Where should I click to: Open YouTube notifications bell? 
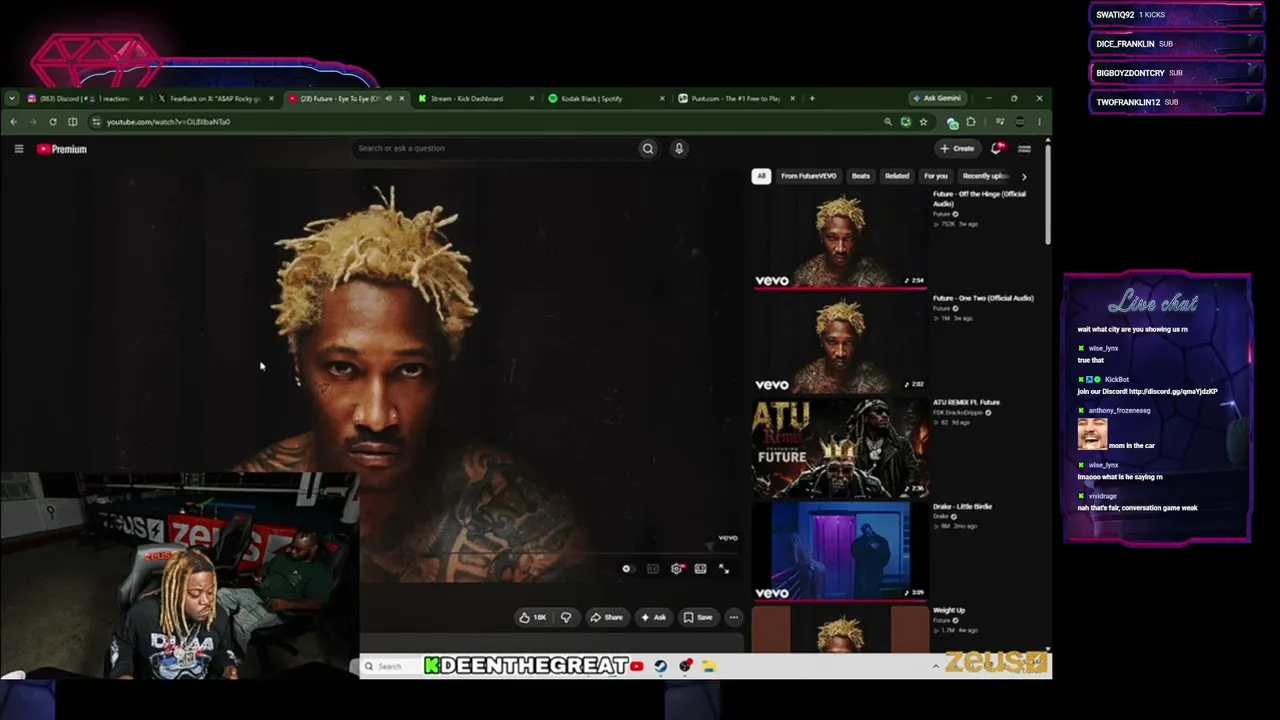click(996, 149)
